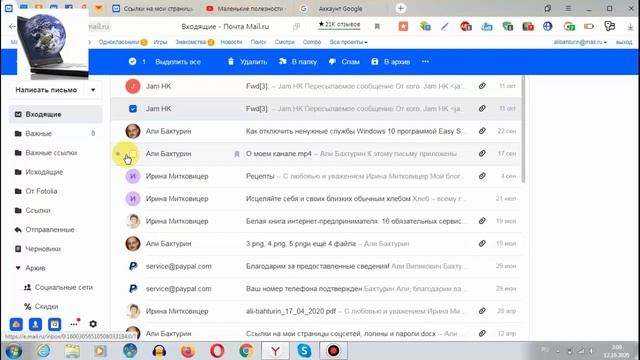Click выход logout link
The height and width of the screenshot is (360, 640).
[x=624, y=42]
